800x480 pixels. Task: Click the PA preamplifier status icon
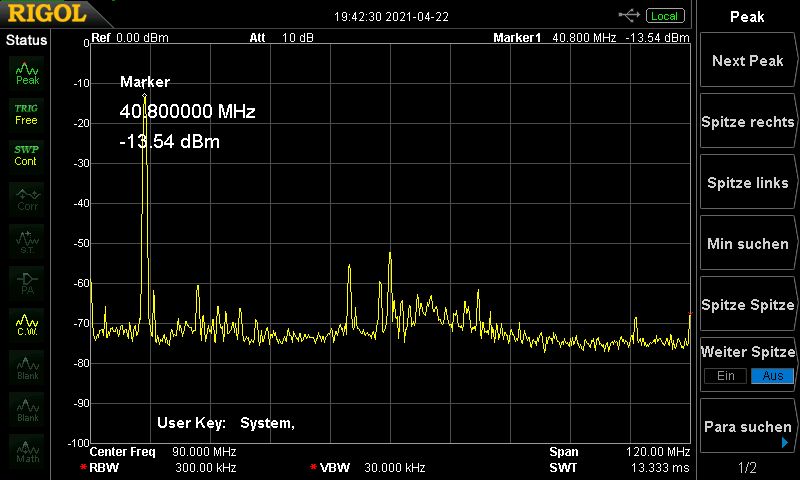tap(27, 284)
